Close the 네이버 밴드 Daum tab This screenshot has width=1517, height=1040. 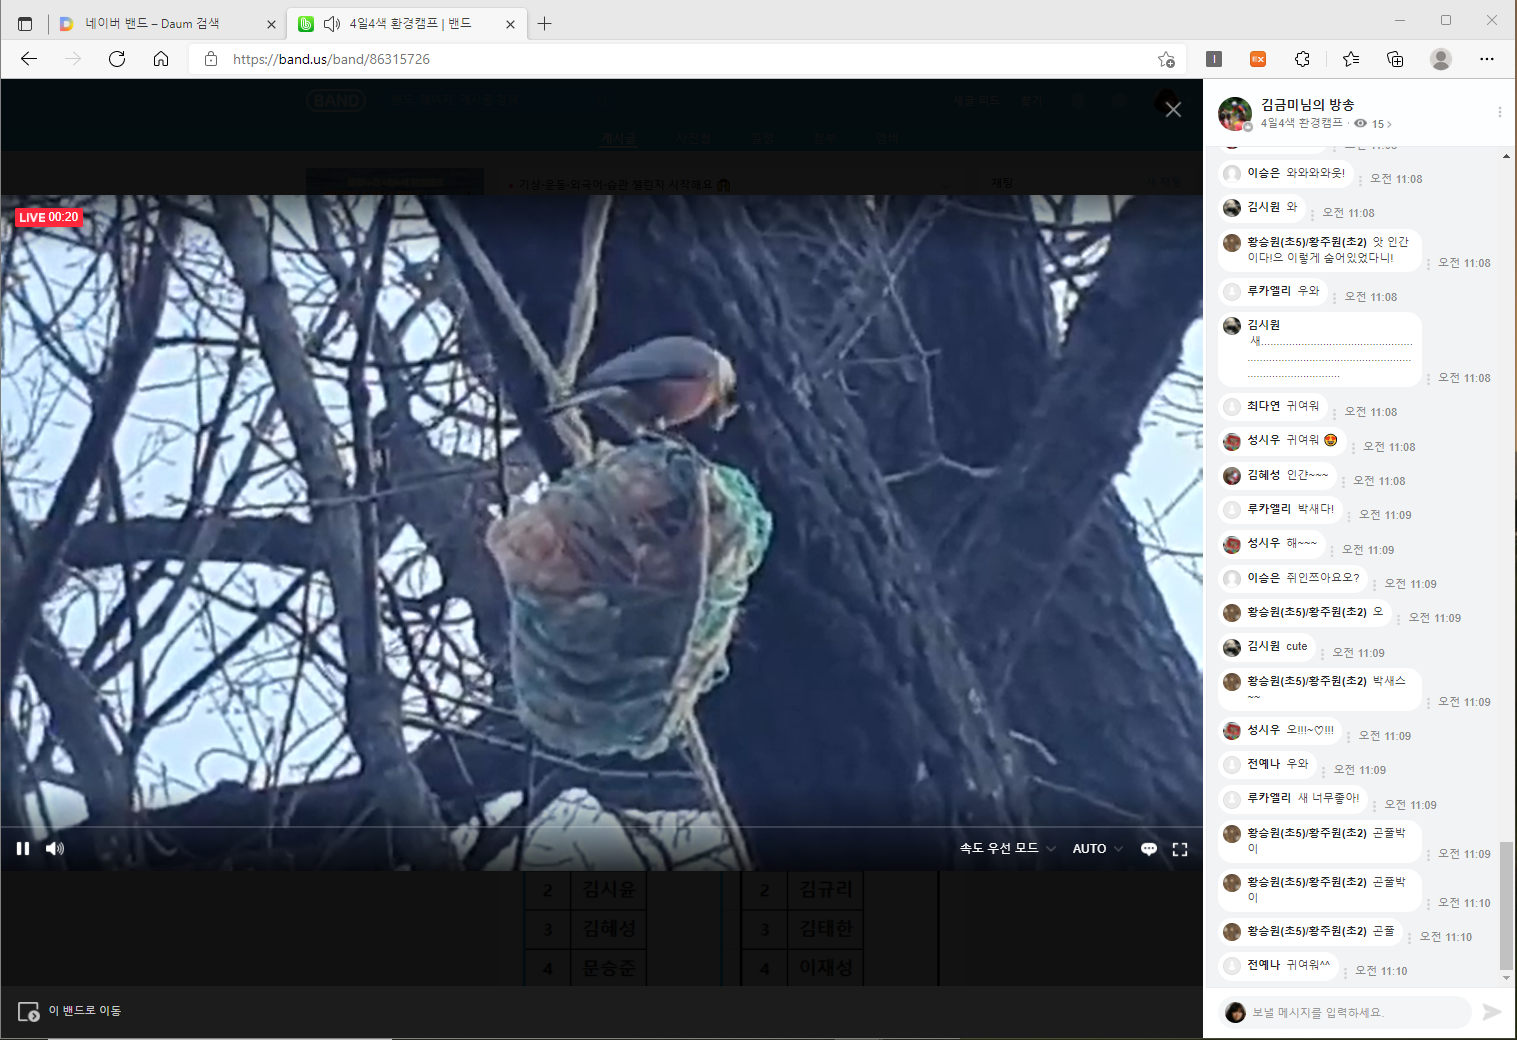[271, 24]
